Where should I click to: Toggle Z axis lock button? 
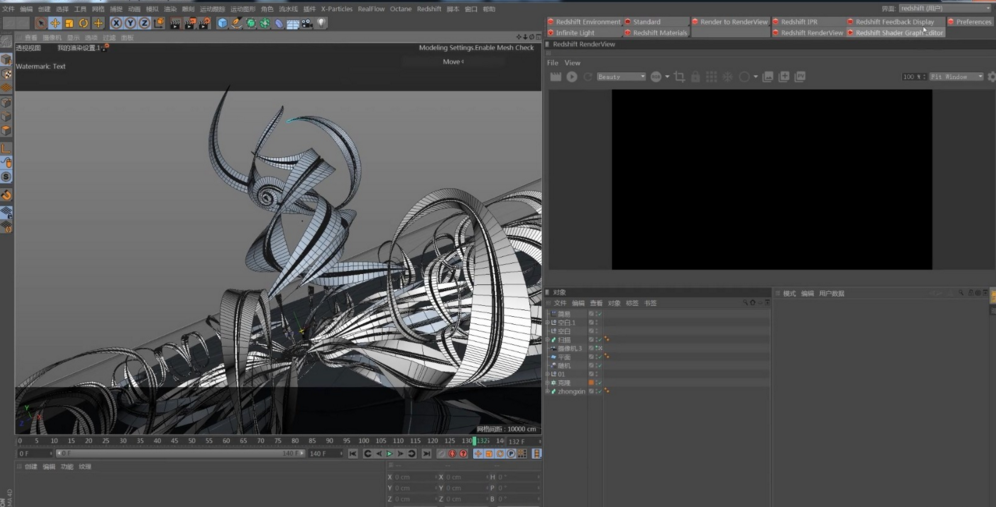click(145, 23)
